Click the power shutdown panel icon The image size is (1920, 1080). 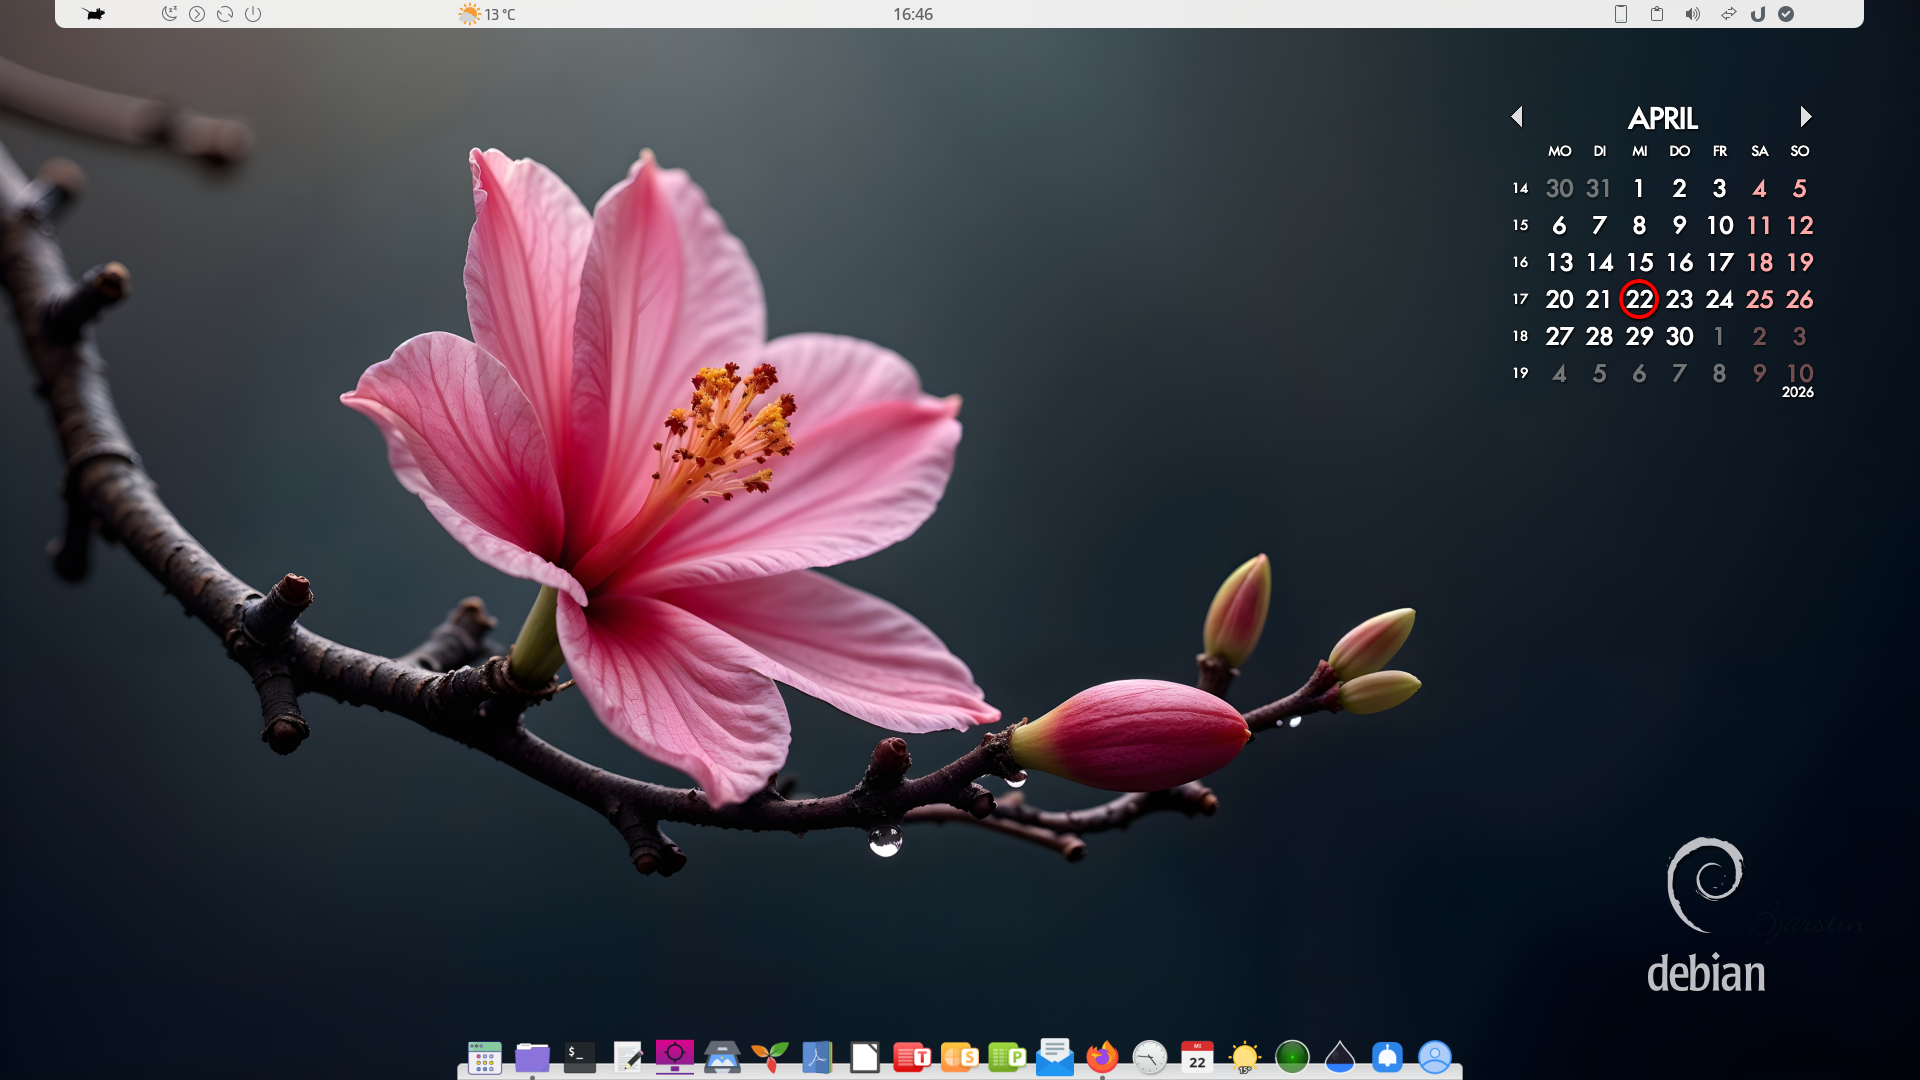pyautogui.click(x=253, y=14)
